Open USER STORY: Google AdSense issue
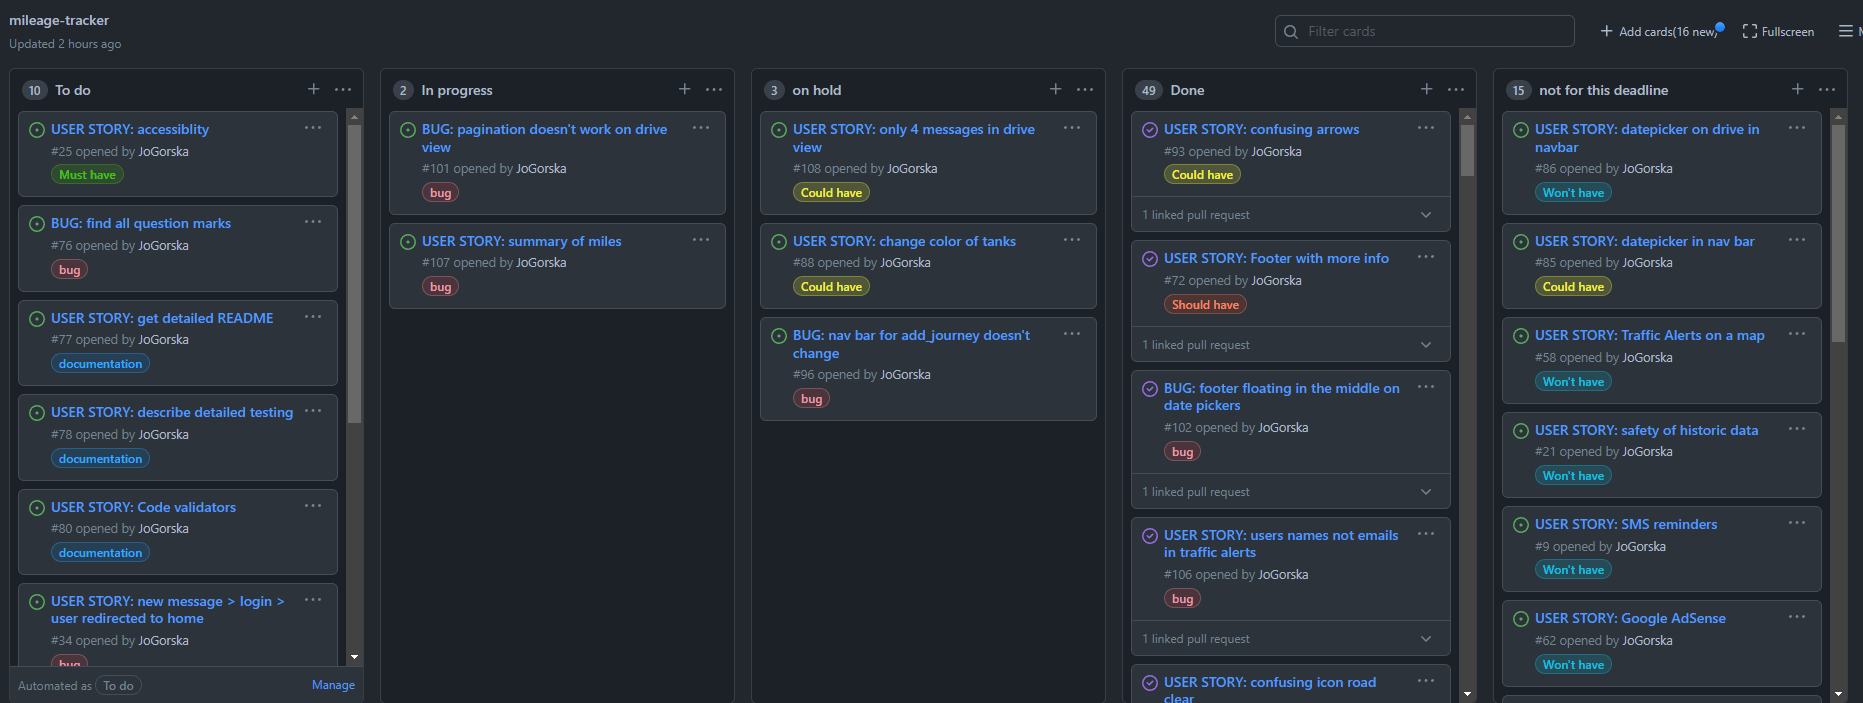 click(1630, 618)
